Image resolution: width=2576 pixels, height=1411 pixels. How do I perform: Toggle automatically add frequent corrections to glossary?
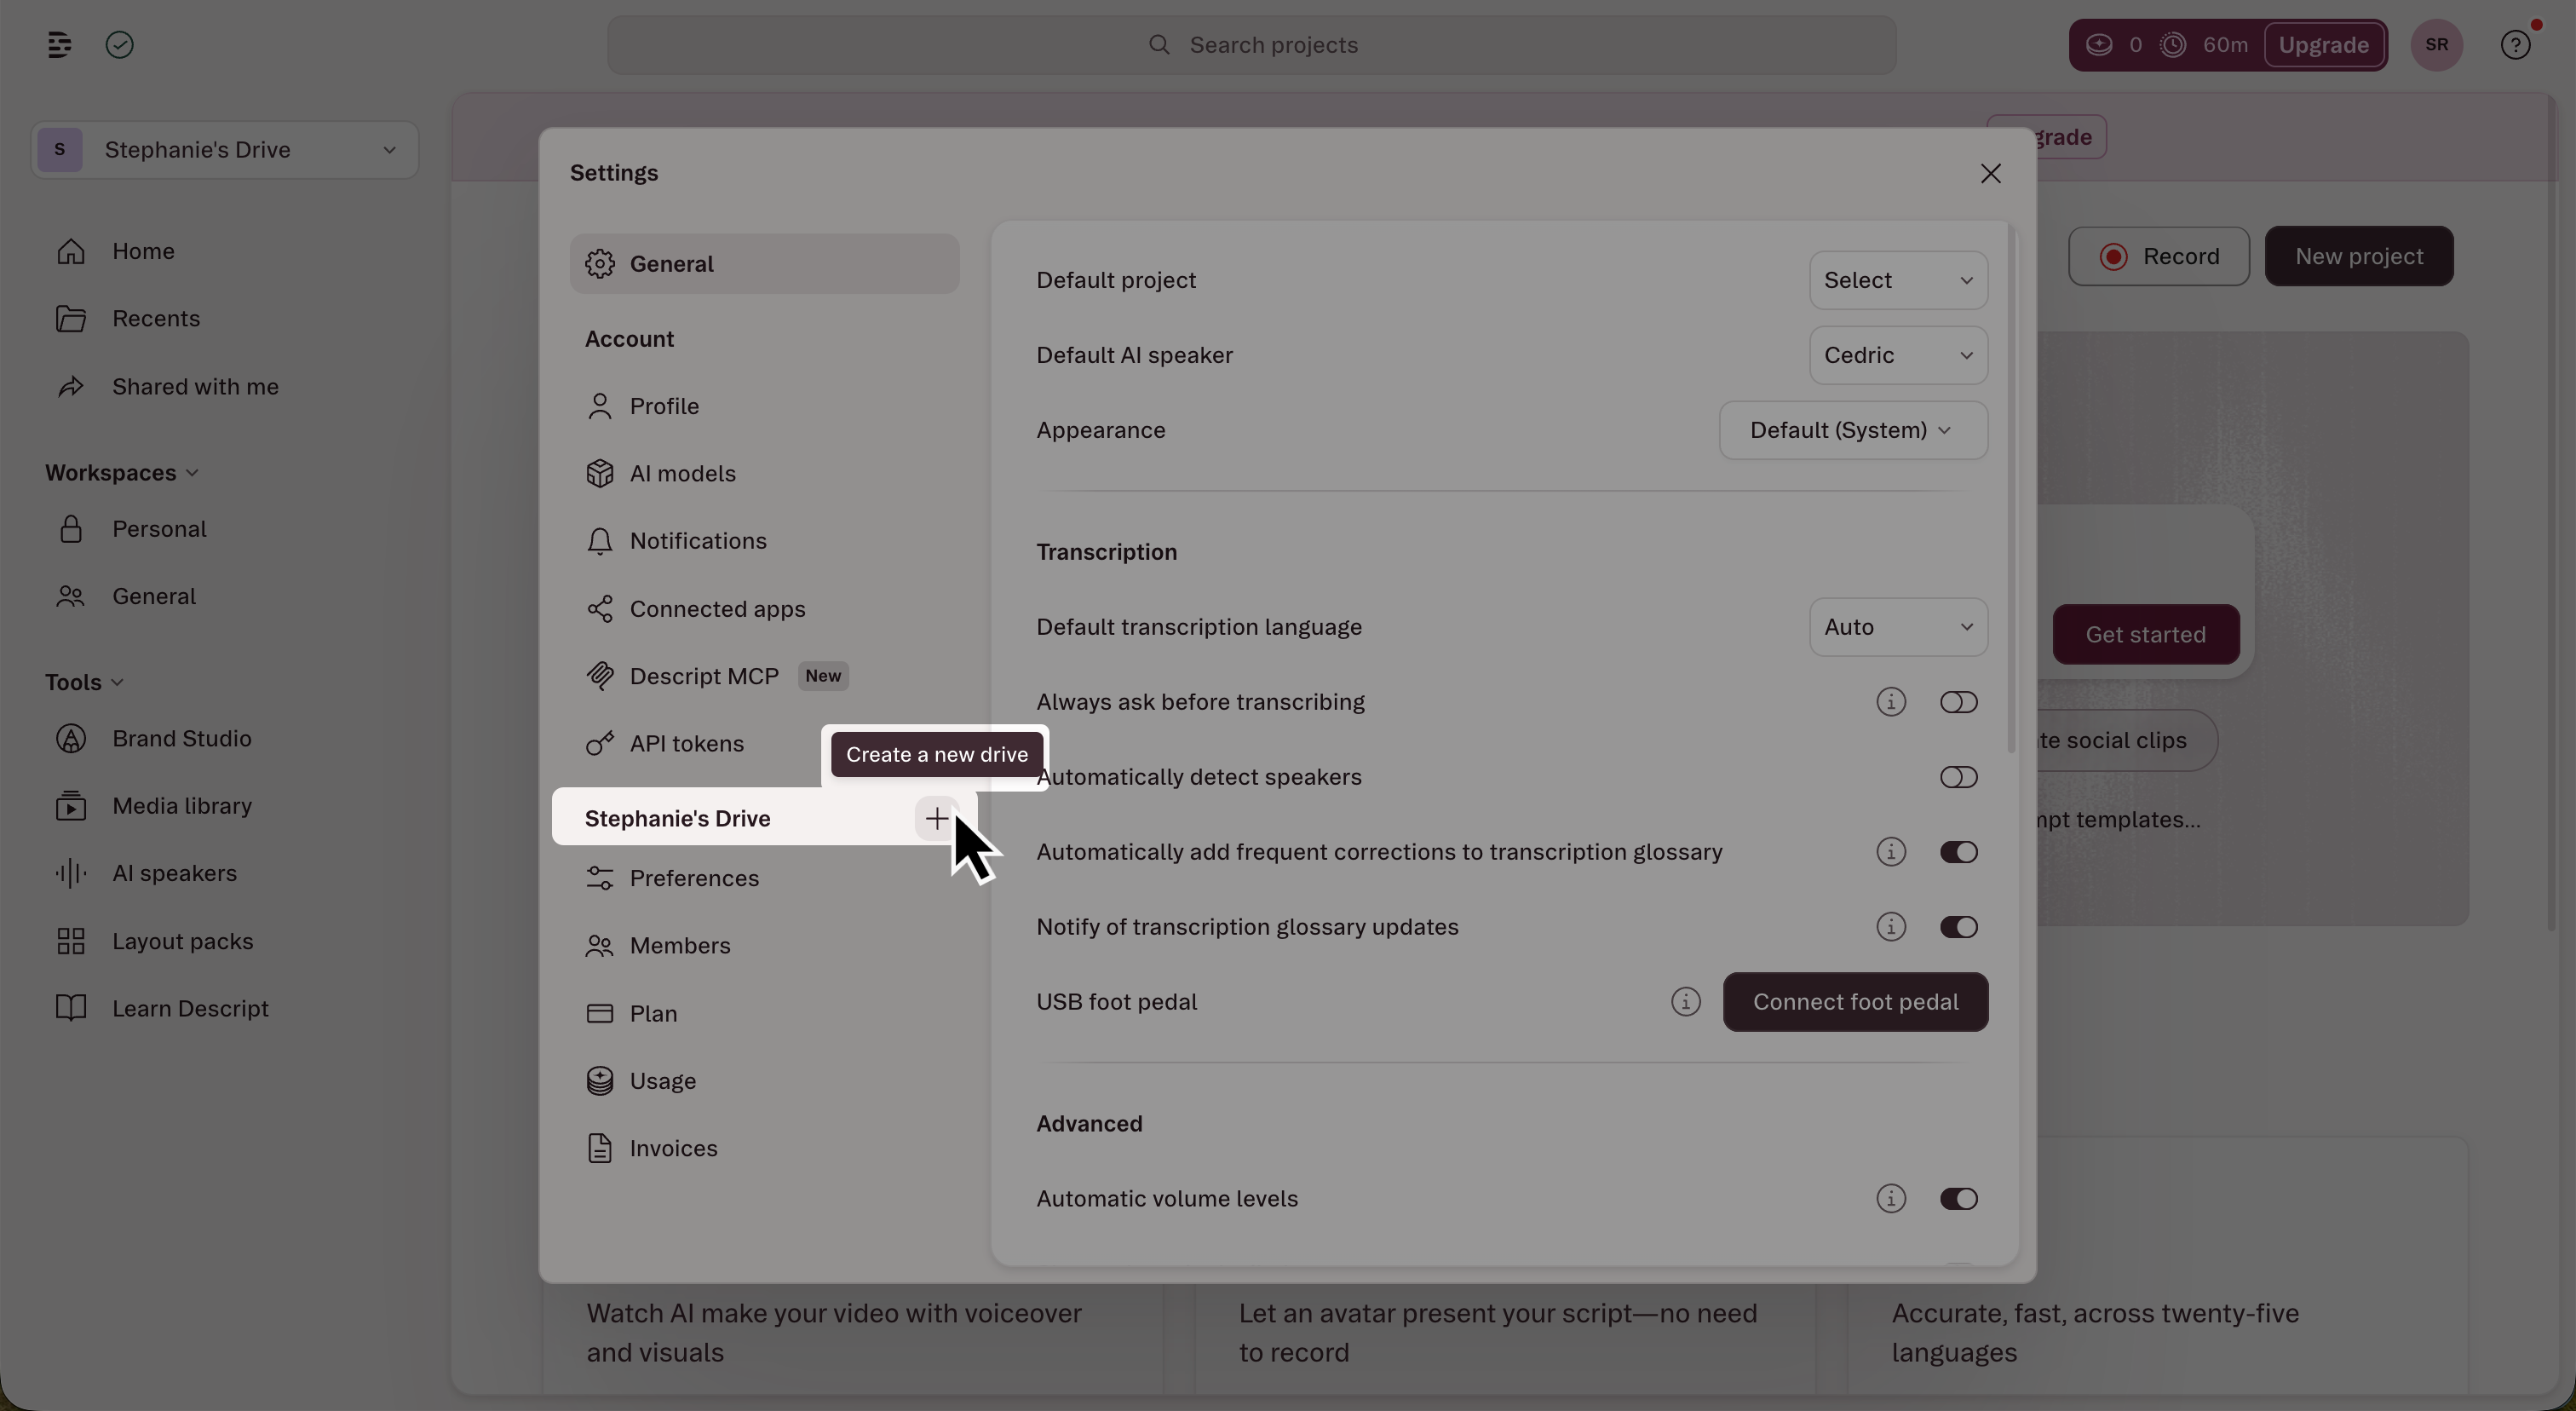click(x=1958, y=852)
